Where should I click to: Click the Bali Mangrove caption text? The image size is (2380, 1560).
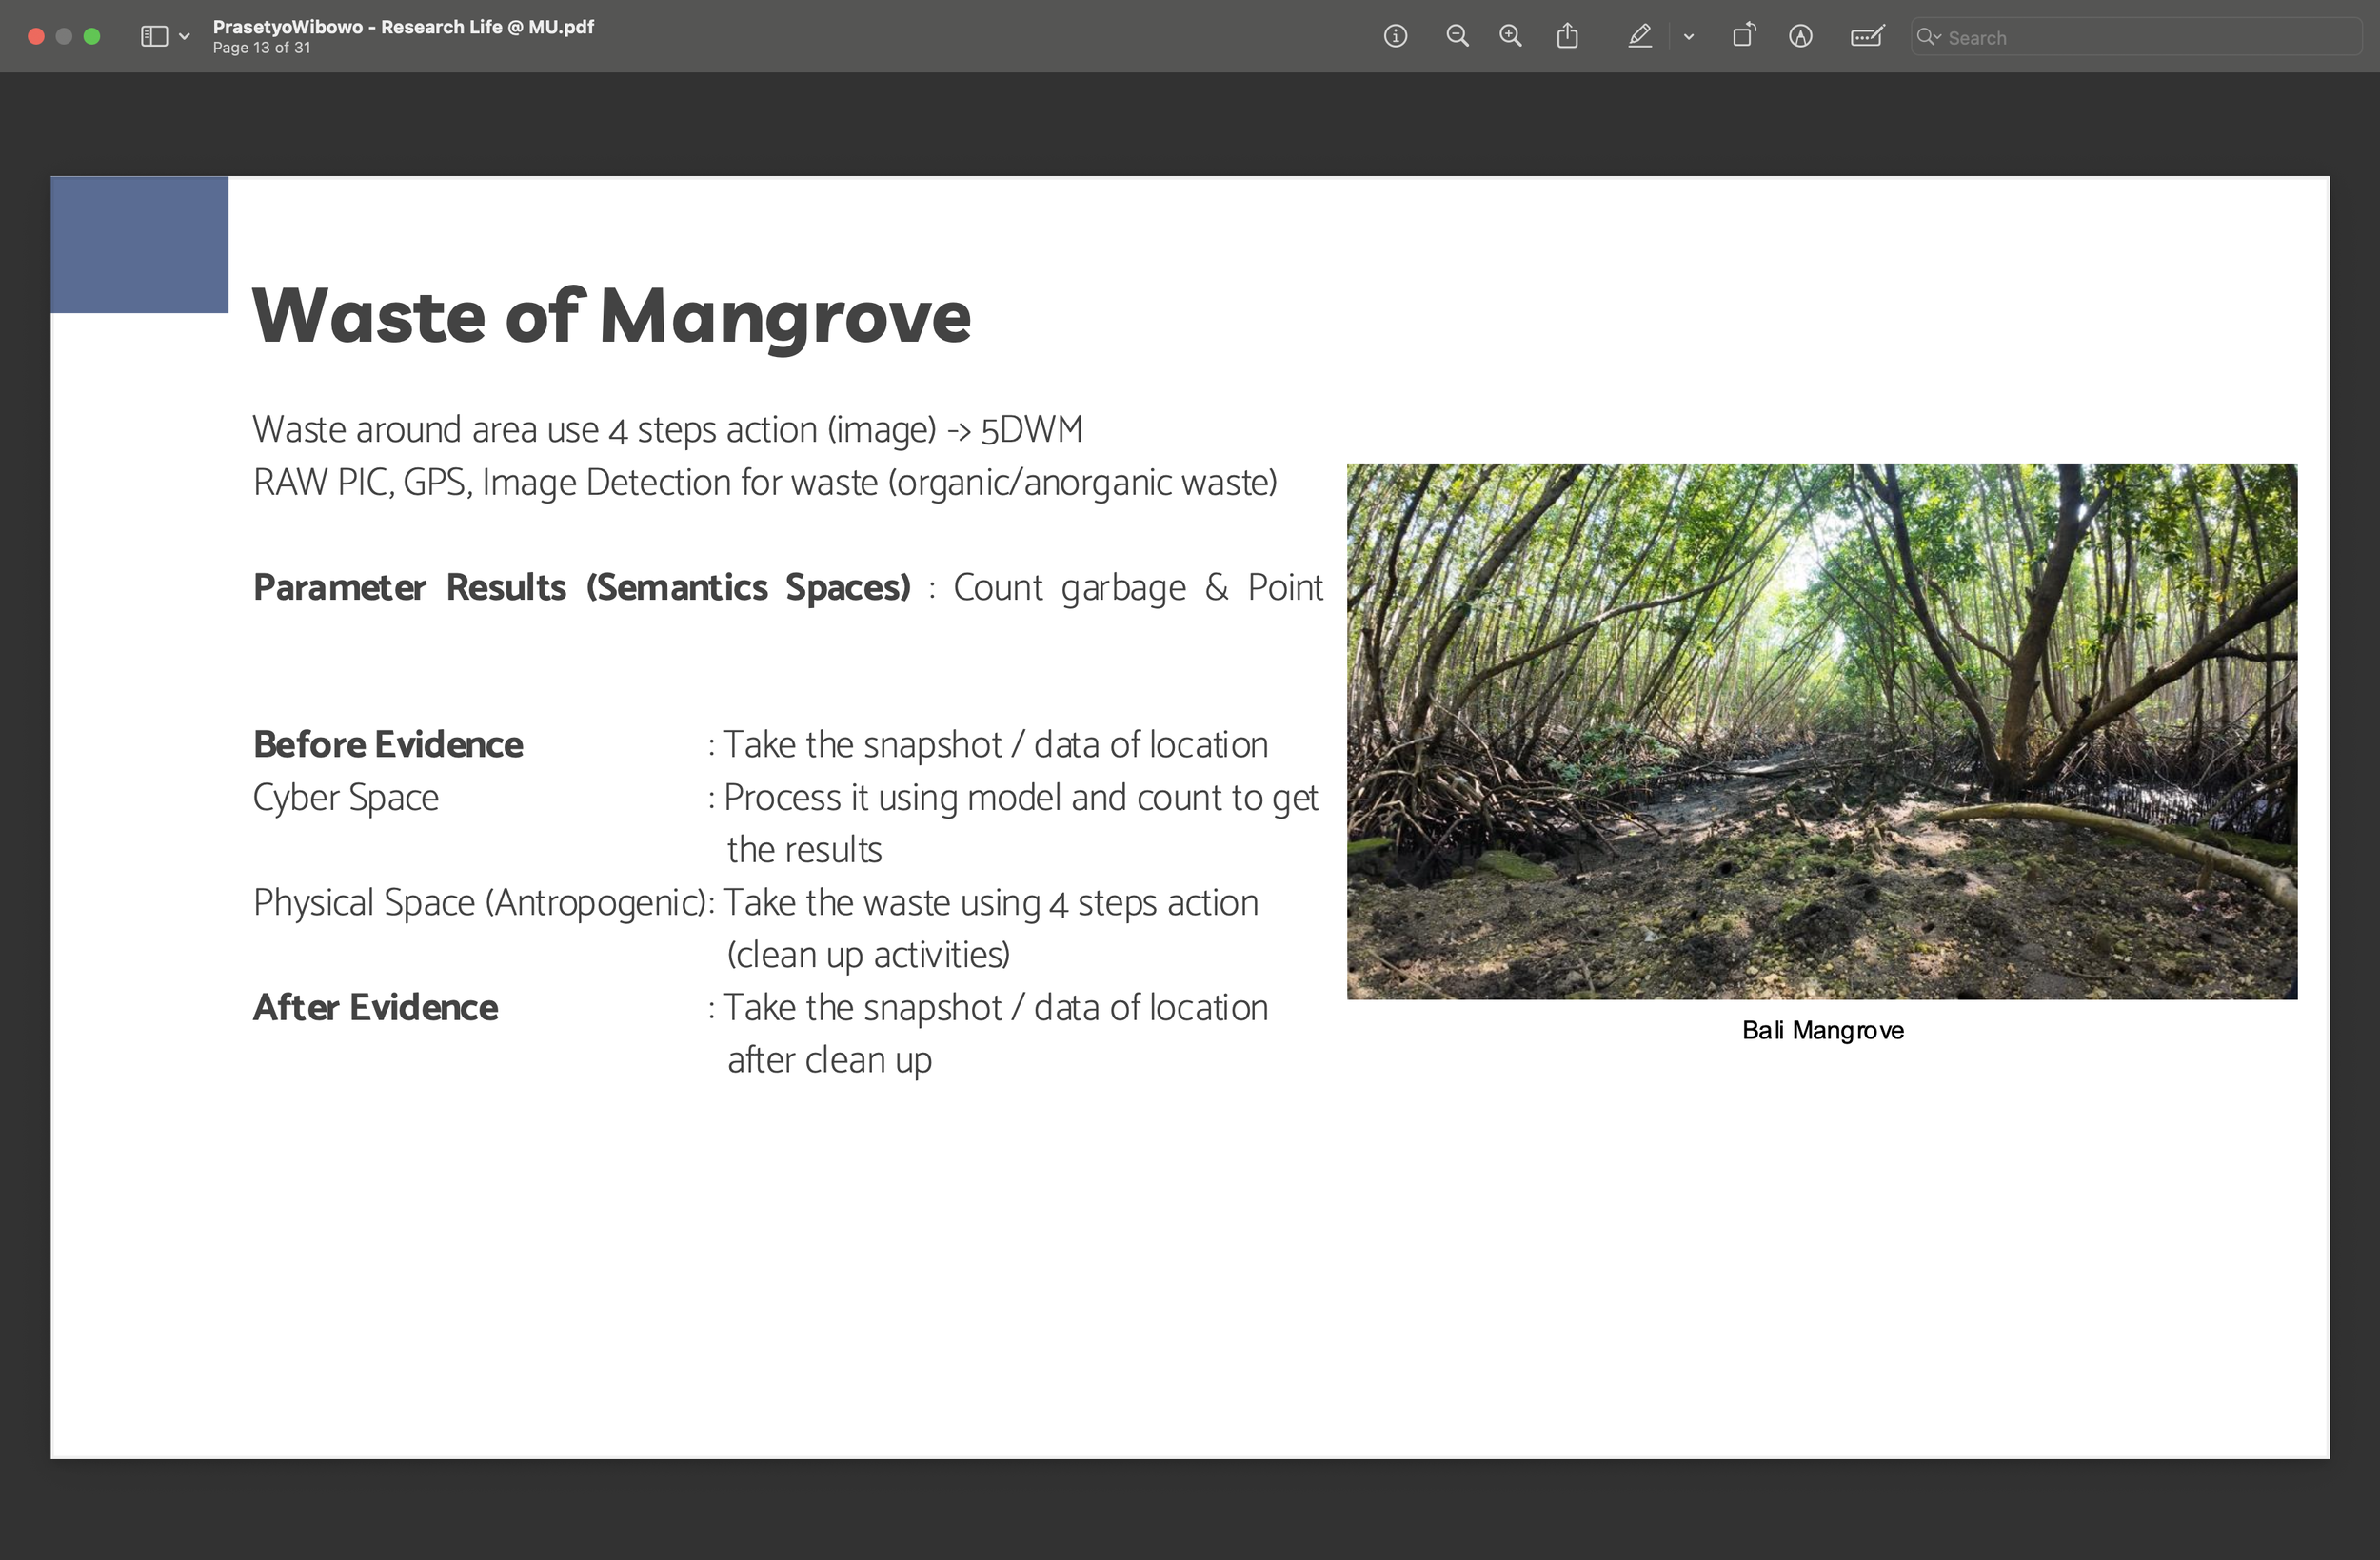tap(1822, 1030)
